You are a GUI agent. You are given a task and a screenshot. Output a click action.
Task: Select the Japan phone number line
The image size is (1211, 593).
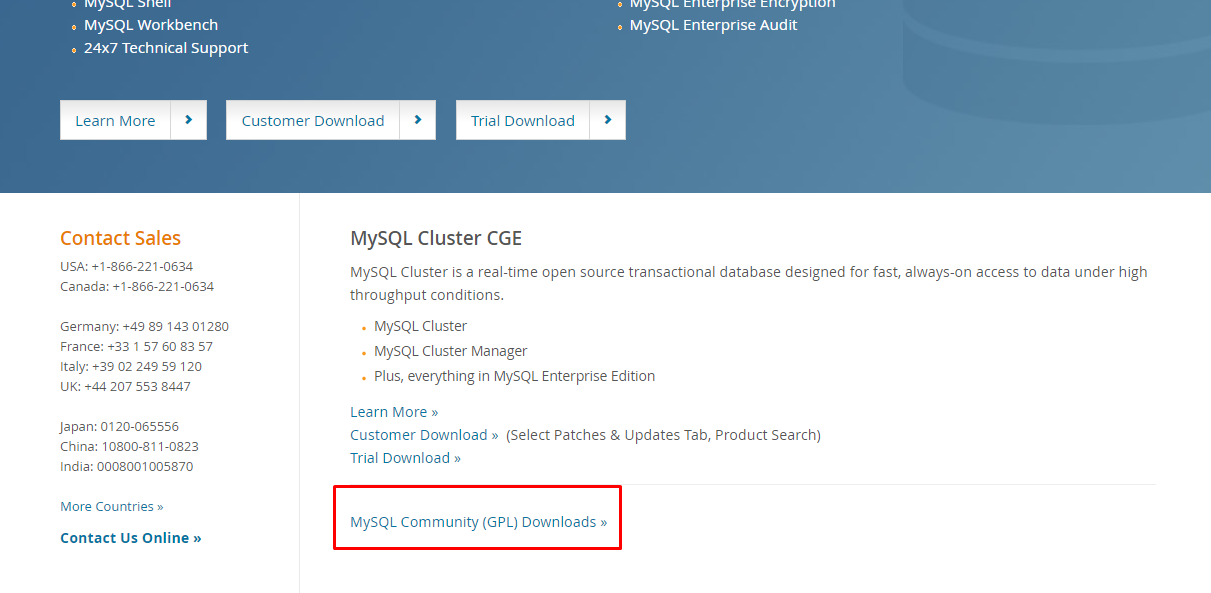(x=119, y=426)
